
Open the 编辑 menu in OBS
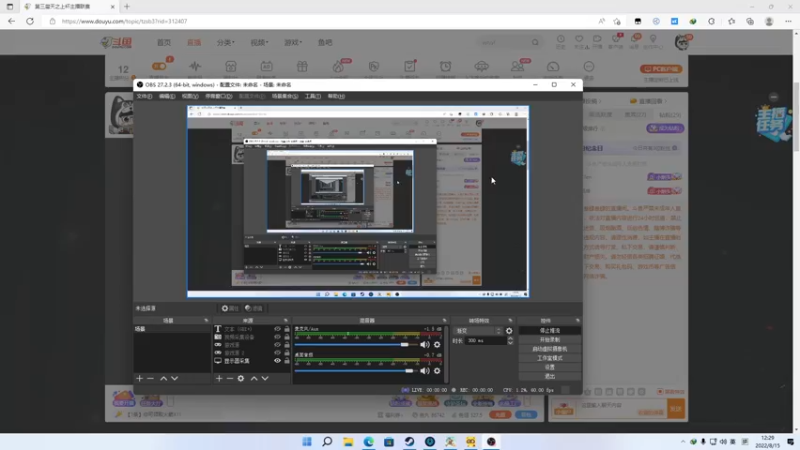click(x=167, y=96)
